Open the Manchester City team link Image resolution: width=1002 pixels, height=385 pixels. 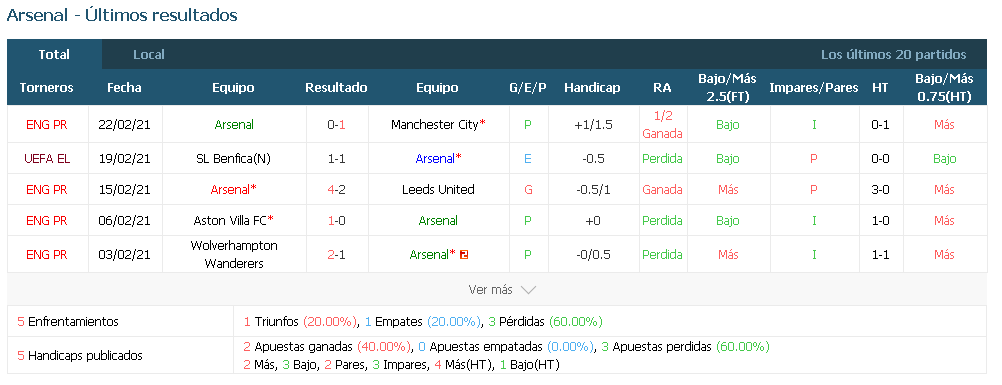435,125
